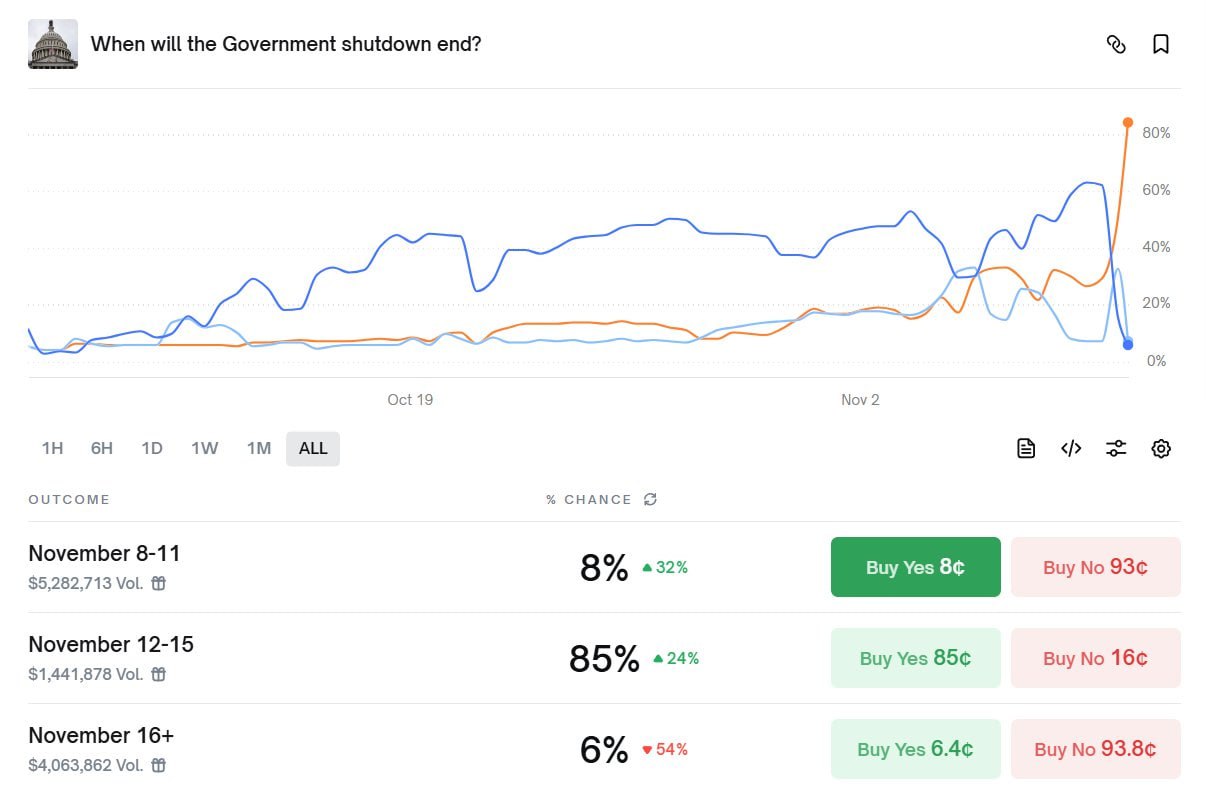Buy Yes at 8¢ for November 8-11
This screenshot has height=812, width=1206.
915,567
